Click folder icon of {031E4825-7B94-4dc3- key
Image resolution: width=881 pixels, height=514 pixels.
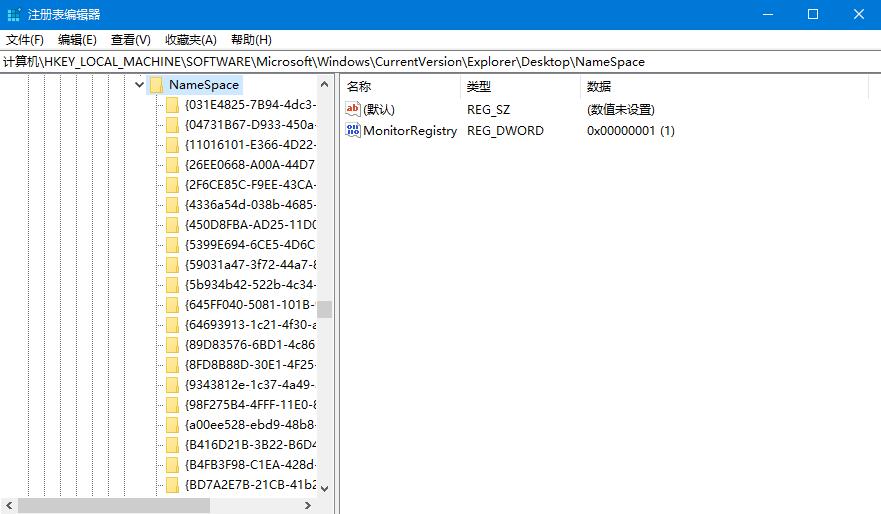(x=172, y=105)
